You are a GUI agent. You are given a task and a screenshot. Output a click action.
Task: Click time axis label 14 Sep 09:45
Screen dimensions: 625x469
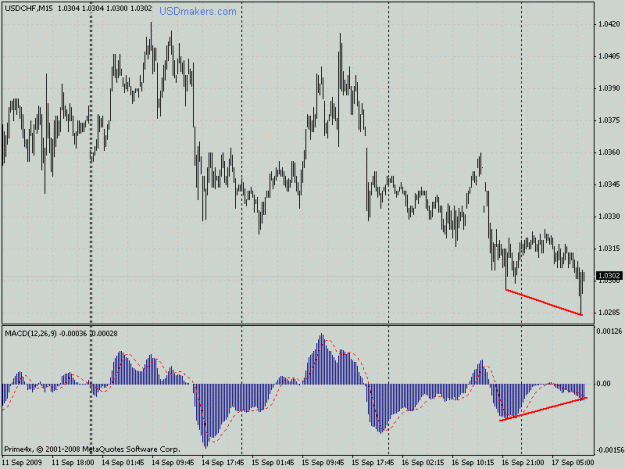[173, 463]
